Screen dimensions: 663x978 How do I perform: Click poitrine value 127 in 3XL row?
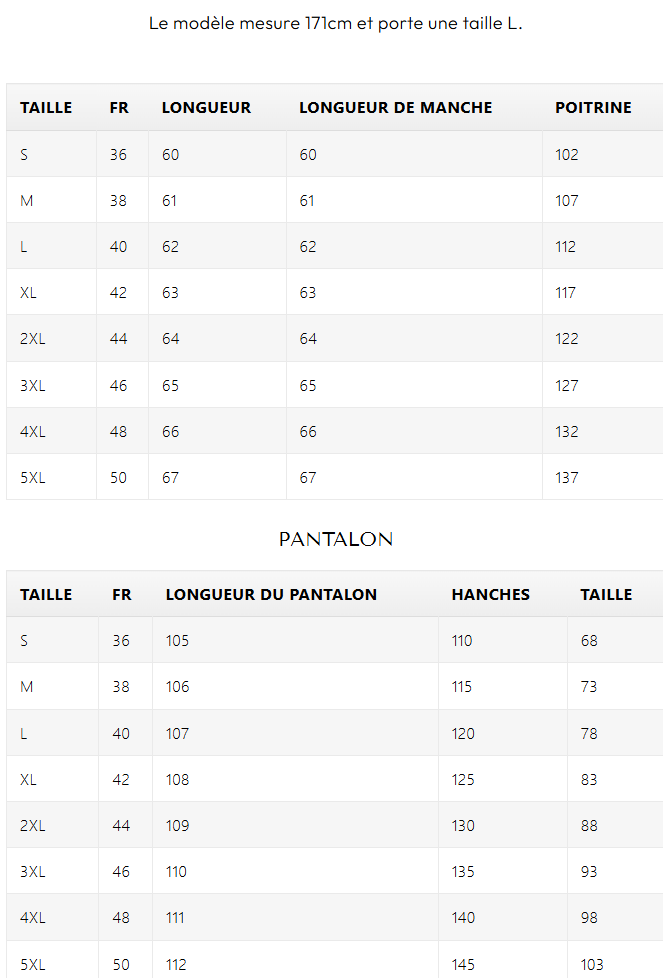pyautogui.click(x=567, y=386)
